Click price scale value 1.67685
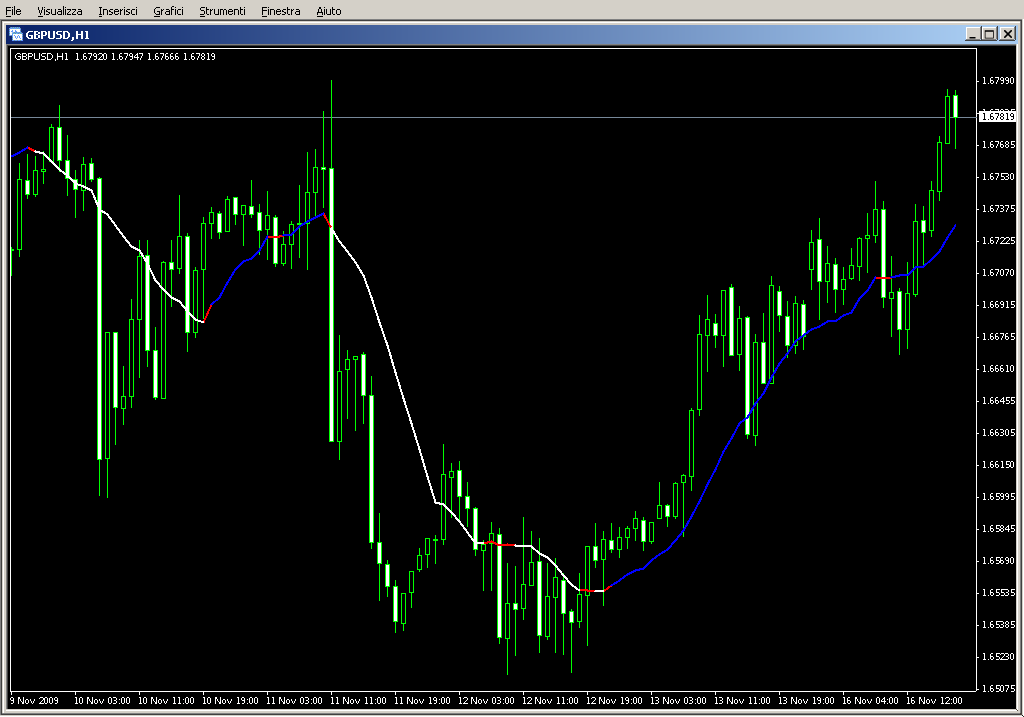 click(x=999, y=145)
